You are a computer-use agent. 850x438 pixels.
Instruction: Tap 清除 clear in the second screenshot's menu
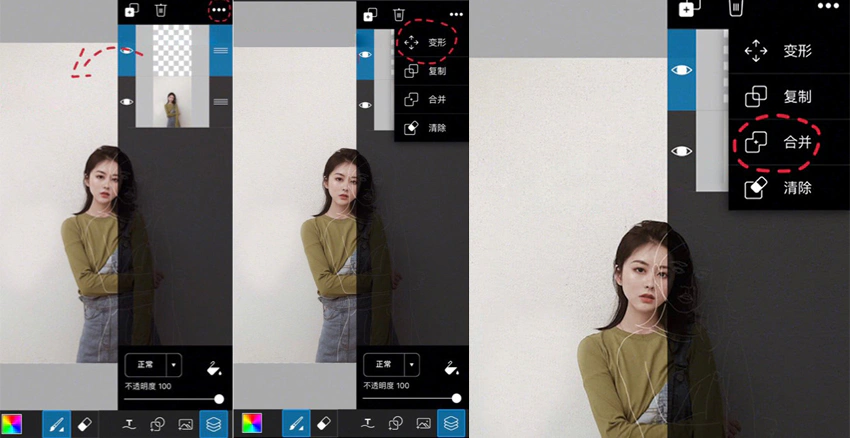[x=430, y=128]
